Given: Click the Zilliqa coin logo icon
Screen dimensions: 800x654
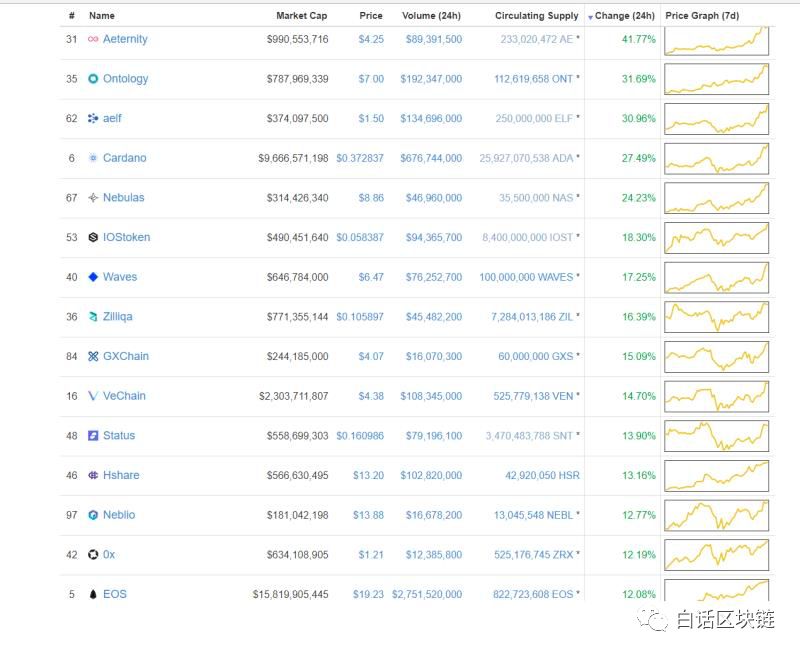Looking at the screenshot, I should point(93,317).
